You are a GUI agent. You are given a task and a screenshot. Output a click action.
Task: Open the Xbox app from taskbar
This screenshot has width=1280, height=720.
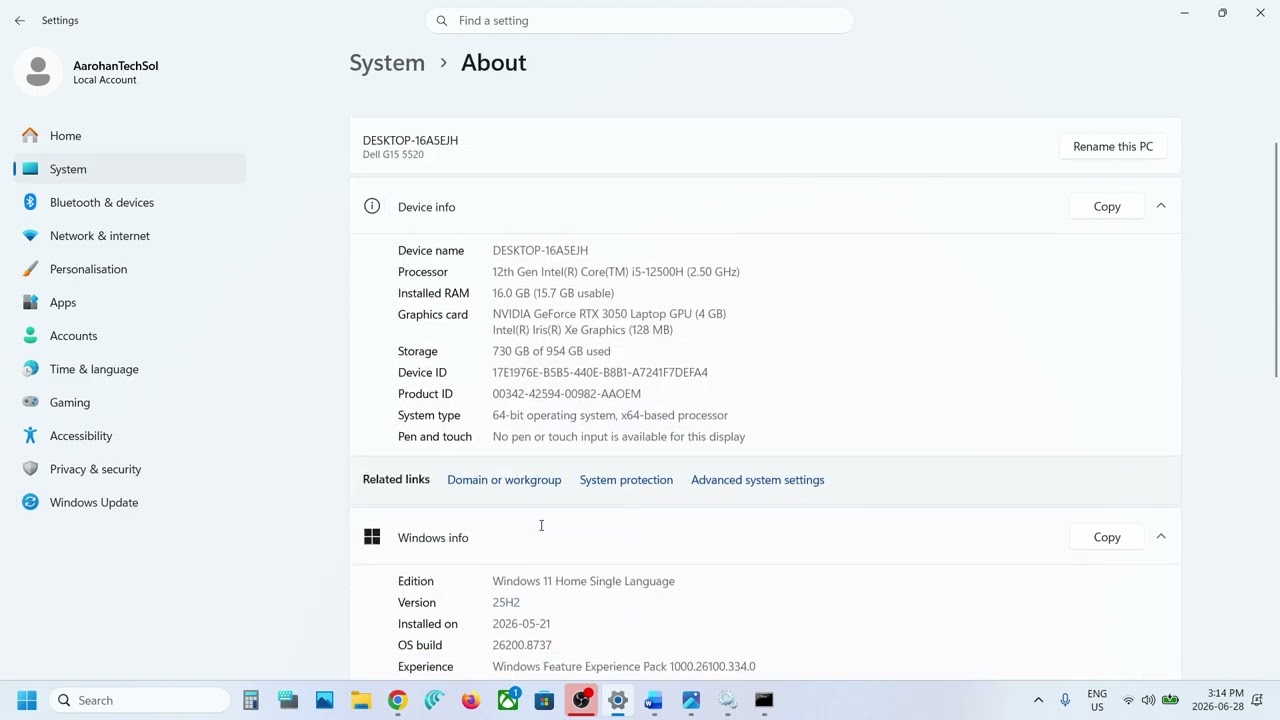[x=508, y=699]
